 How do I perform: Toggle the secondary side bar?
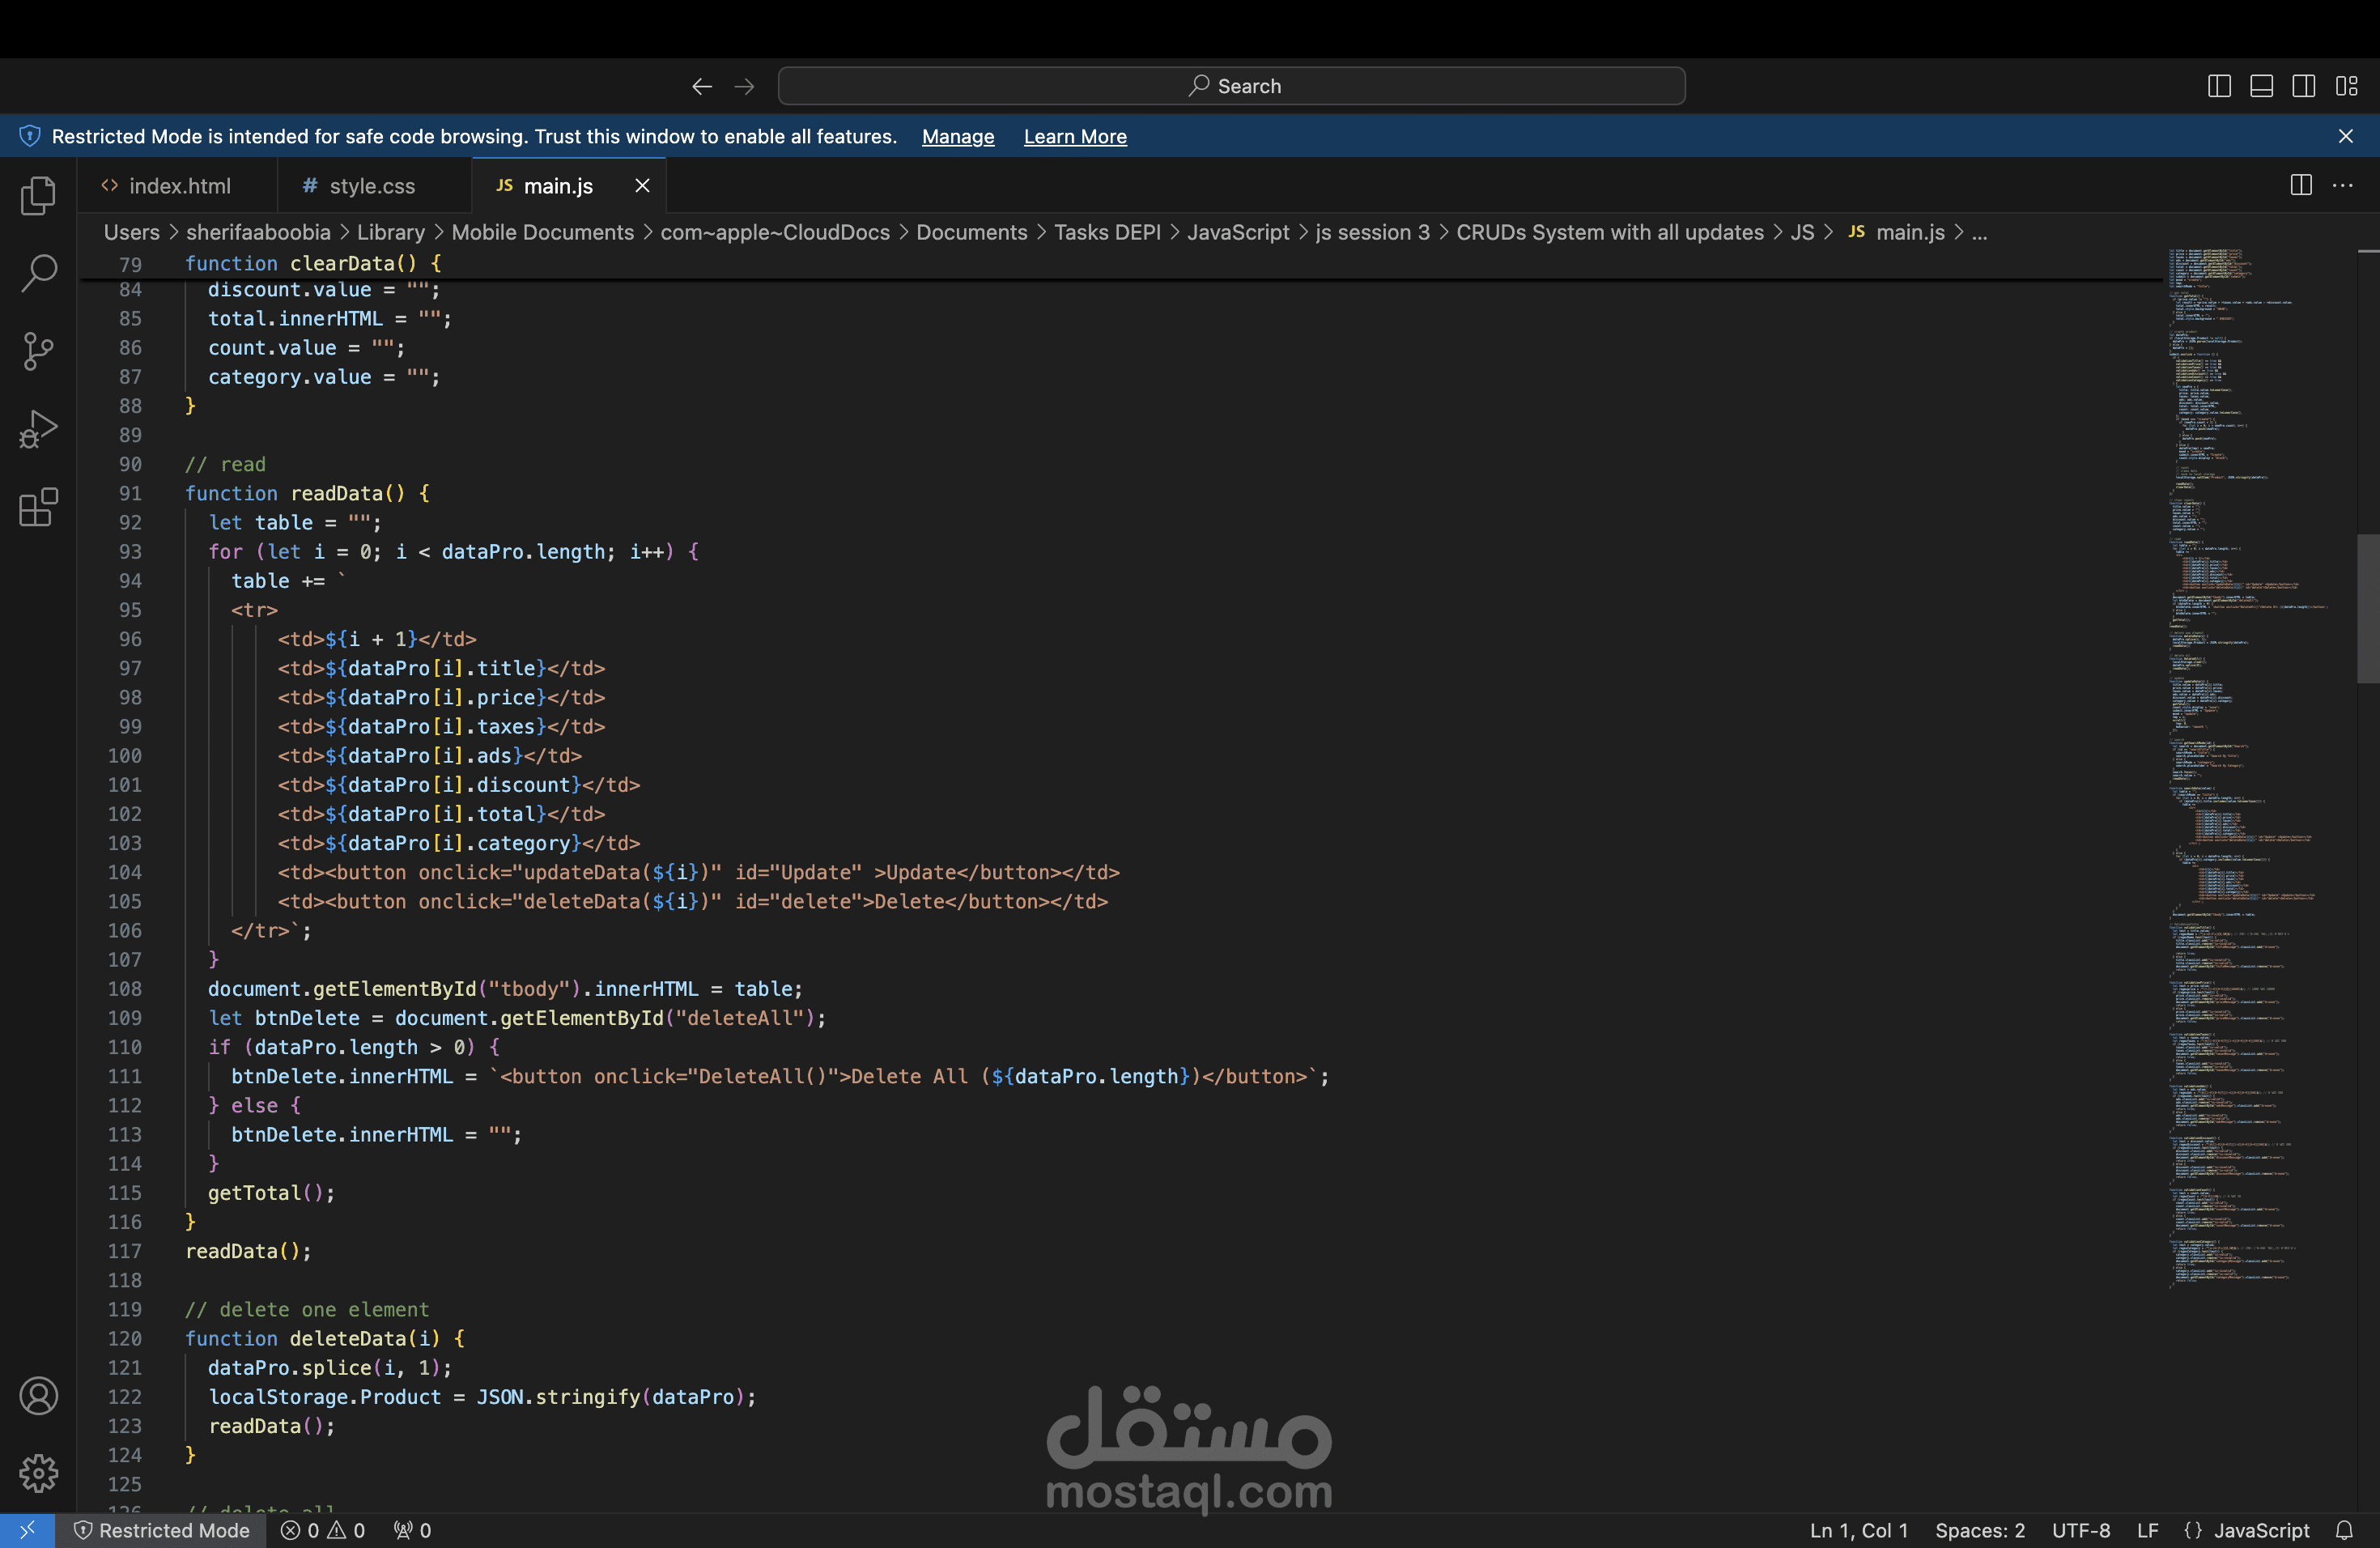pyautogui.click(x=2303, y=86)
